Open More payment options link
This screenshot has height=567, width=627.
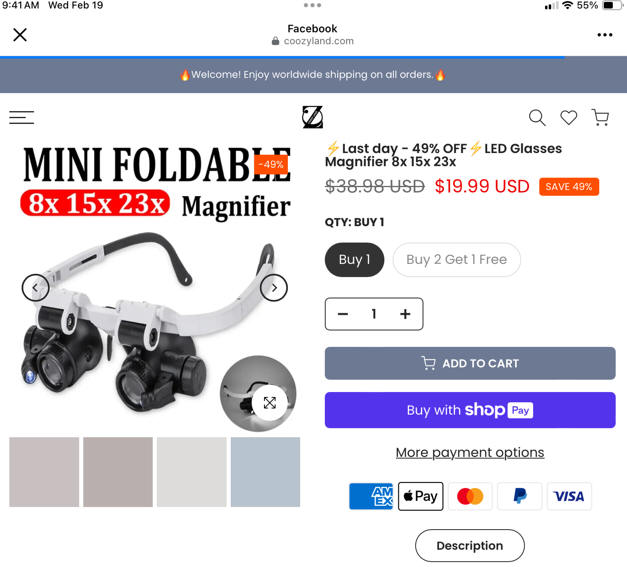470,452
